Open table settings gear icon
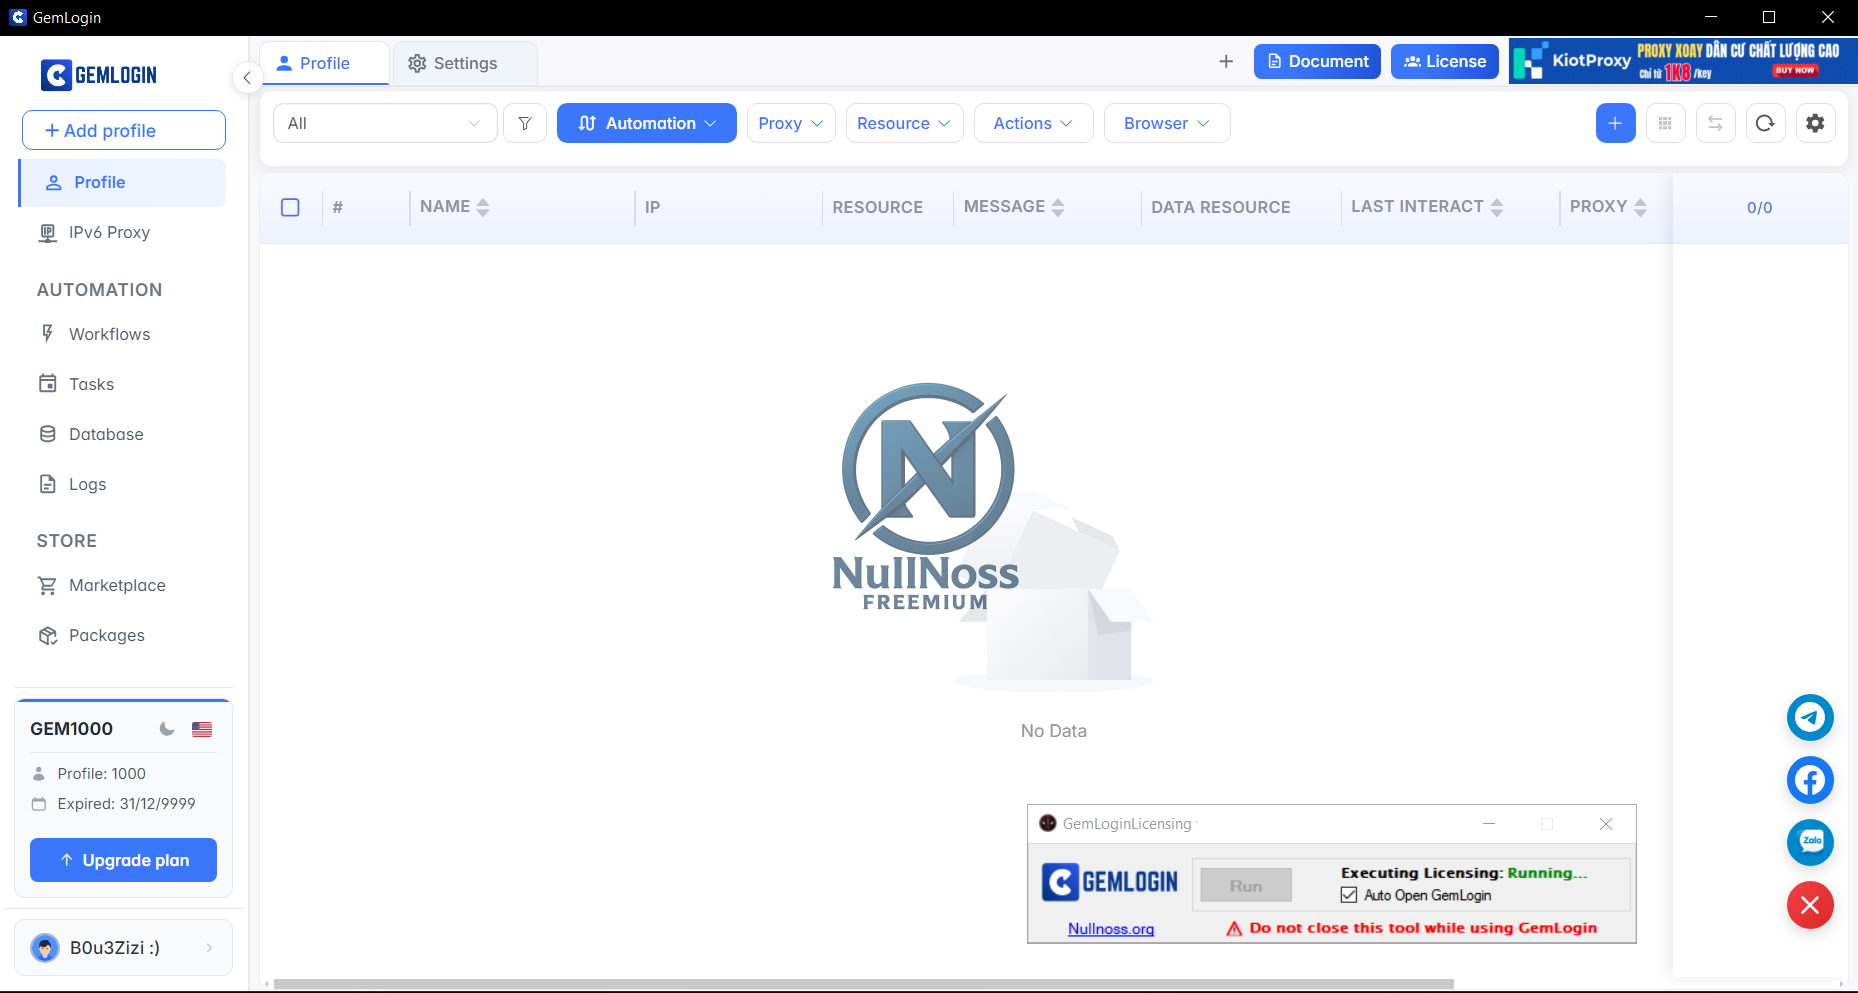Image resolution: width=1858 pixels, height=993 pixels. tap(1815, 123)
